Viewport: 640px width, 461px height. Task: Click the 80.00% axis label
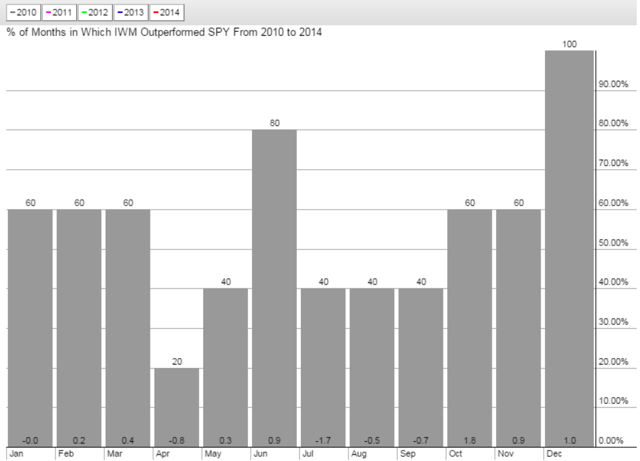[x=613, y=123]
